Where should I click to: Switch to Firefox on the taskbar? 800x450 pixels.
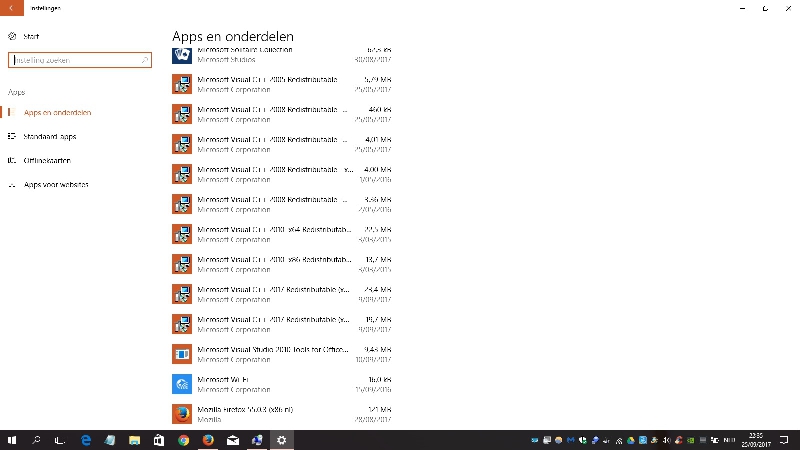point(208,440)
